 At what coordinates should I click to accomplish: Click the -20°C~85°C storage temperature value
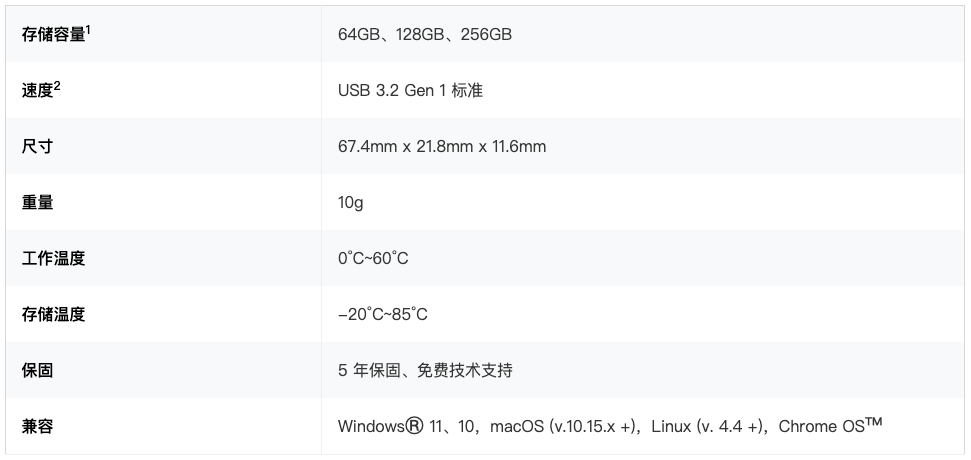pos(383,315)
